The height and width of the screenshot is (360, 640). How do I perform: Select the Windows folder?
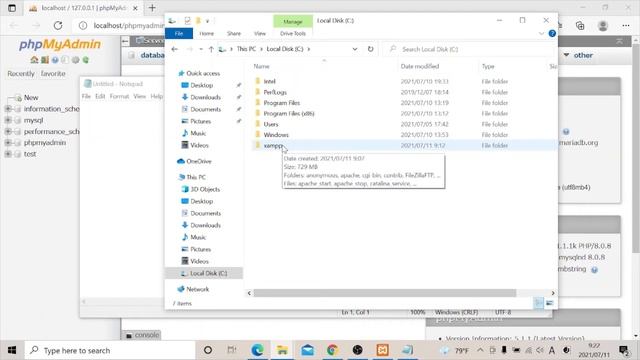point(276,135)
